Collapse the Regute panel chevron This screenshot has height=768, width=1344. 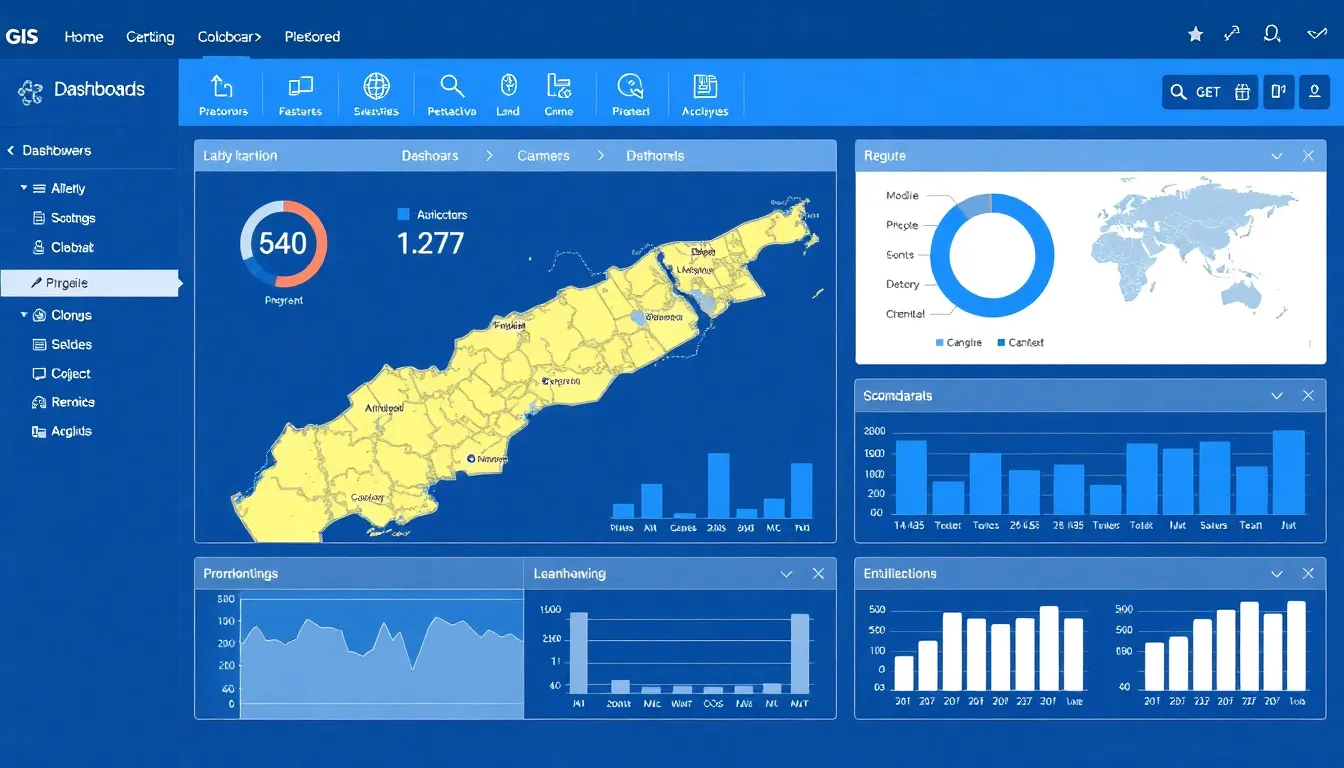(1276, 156)
